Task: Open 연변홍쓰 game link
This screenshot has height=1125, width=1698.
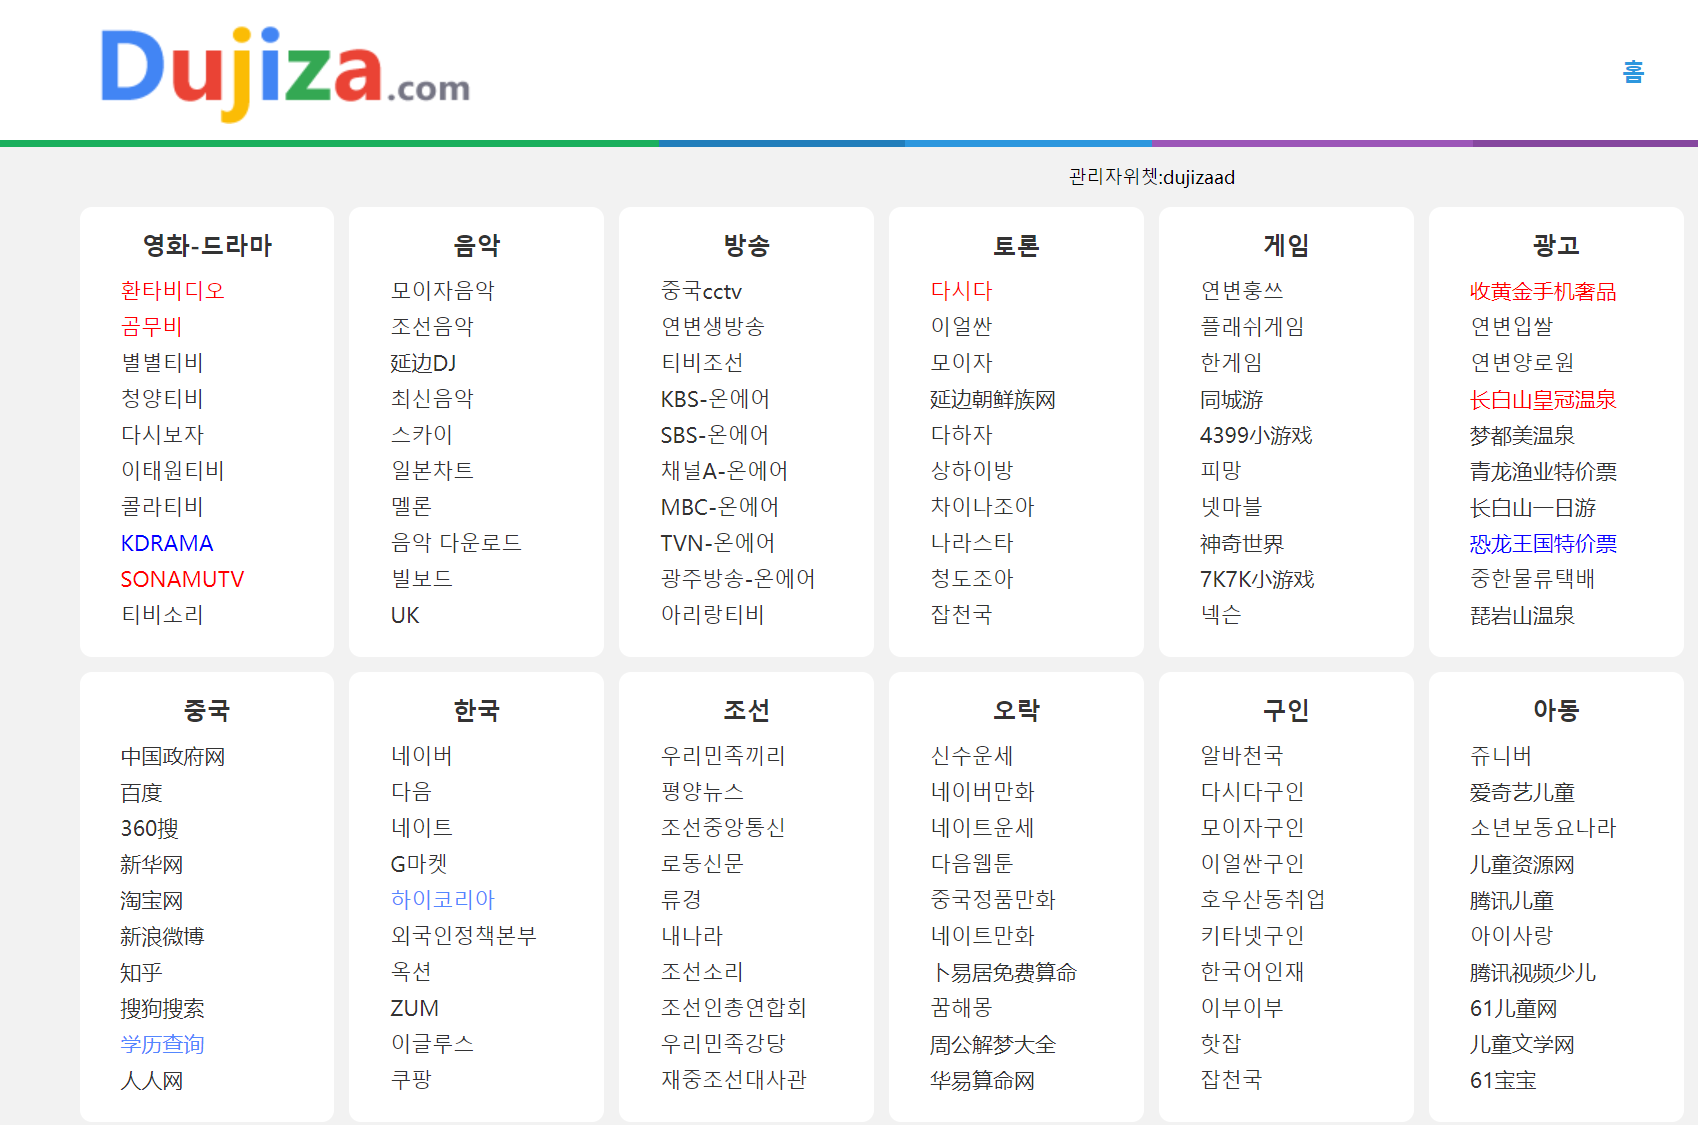Action: pyautogui.click(x=1242, y=291)
